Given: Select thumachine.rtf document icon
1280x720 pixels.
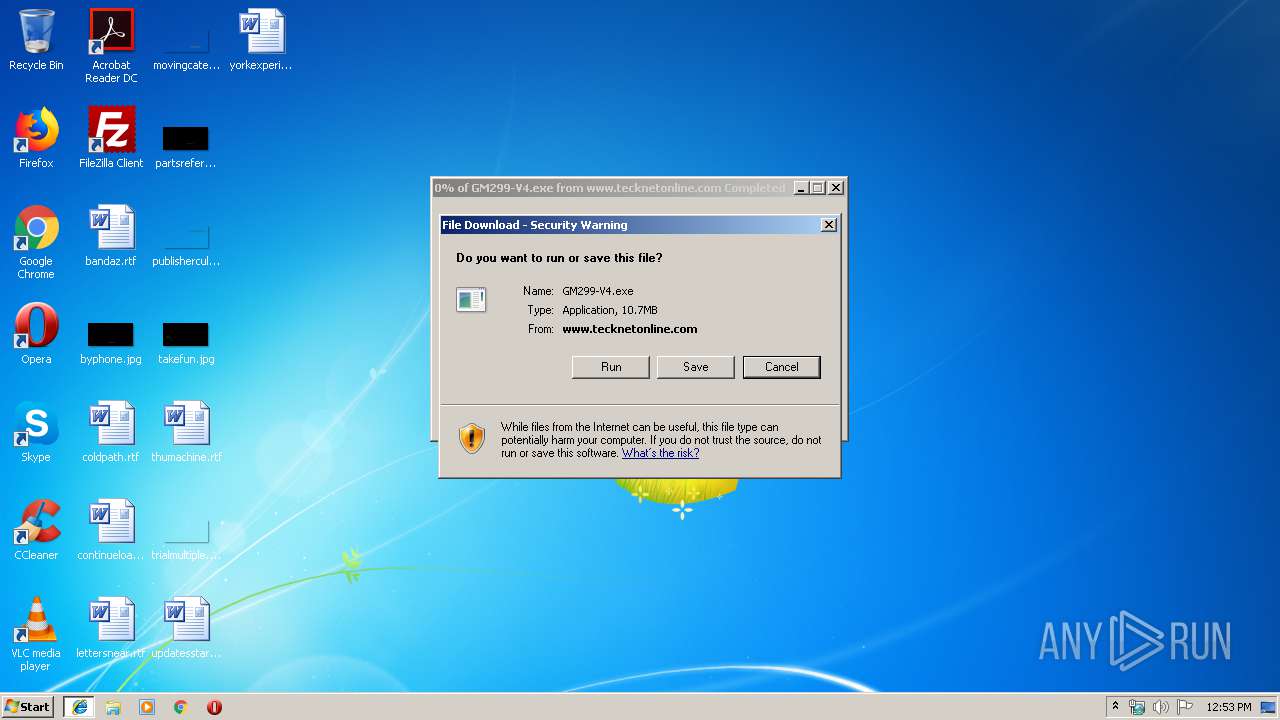Looking at the screenshot, I should pos(186,432).
